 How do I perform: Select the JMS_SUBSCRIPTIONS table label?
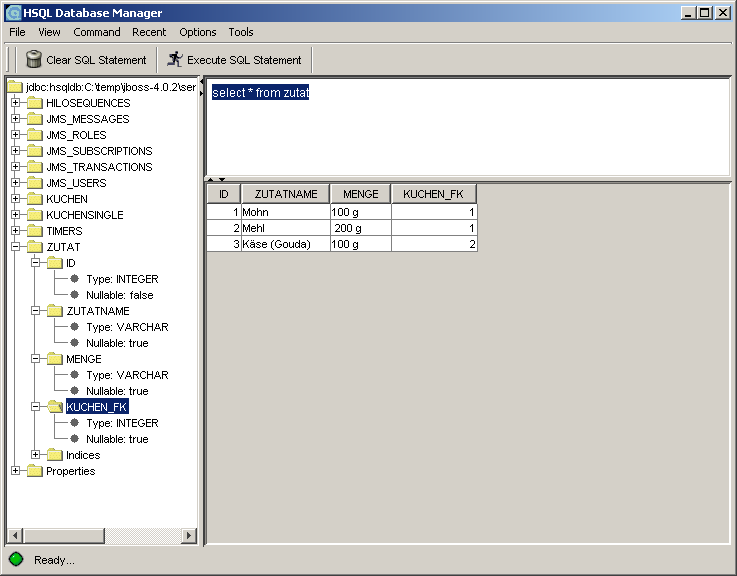click(x=99, y=151)
